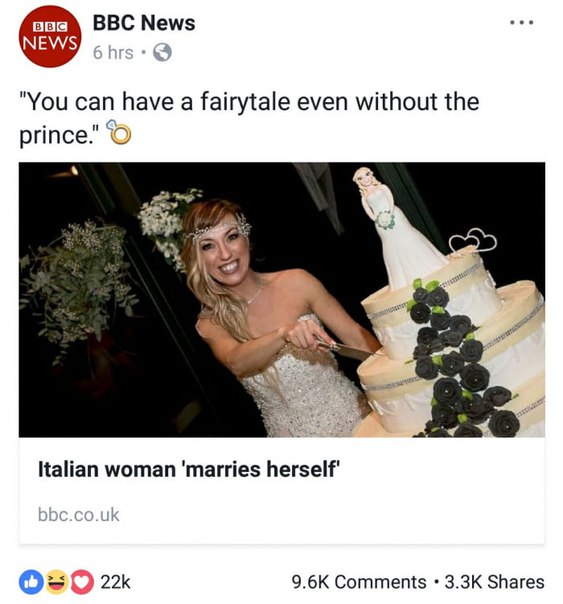The width and height of the screenshot is (563, 604).
Task: Click the Like thumbs-up reaction icon
Action: [x=31, y=582]
